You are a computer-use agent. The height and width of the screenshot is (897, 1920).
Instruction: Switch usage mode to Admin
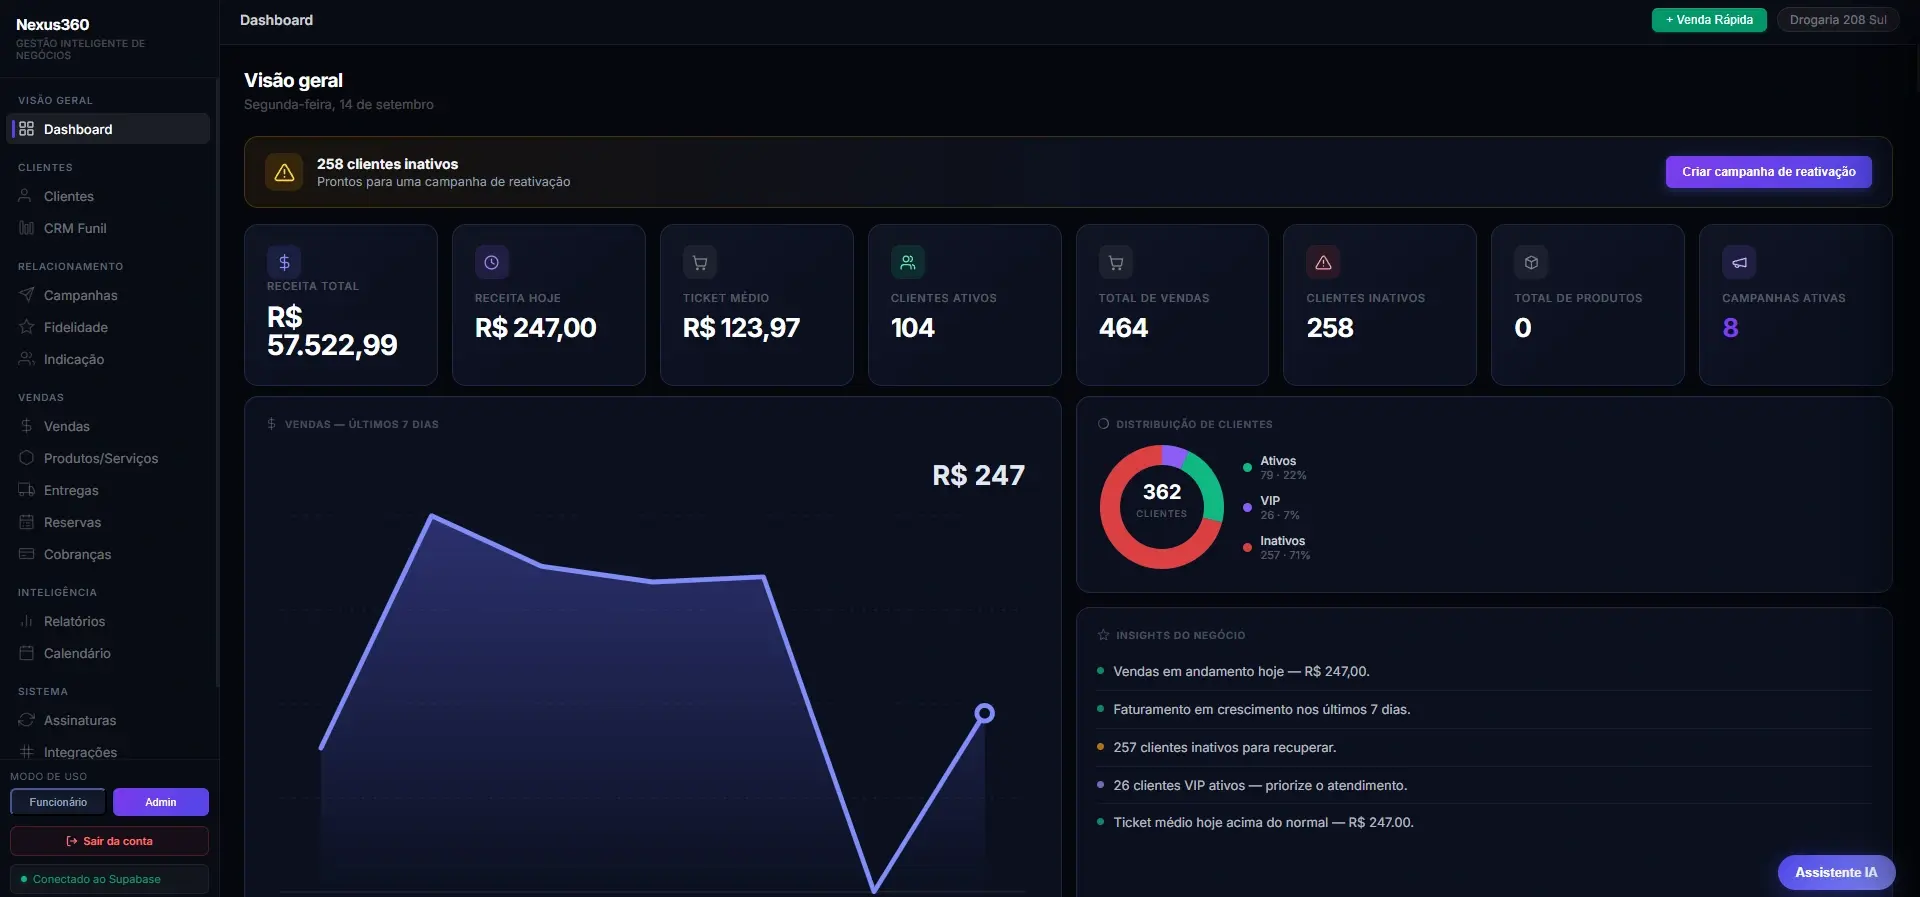tap(161, 802)
